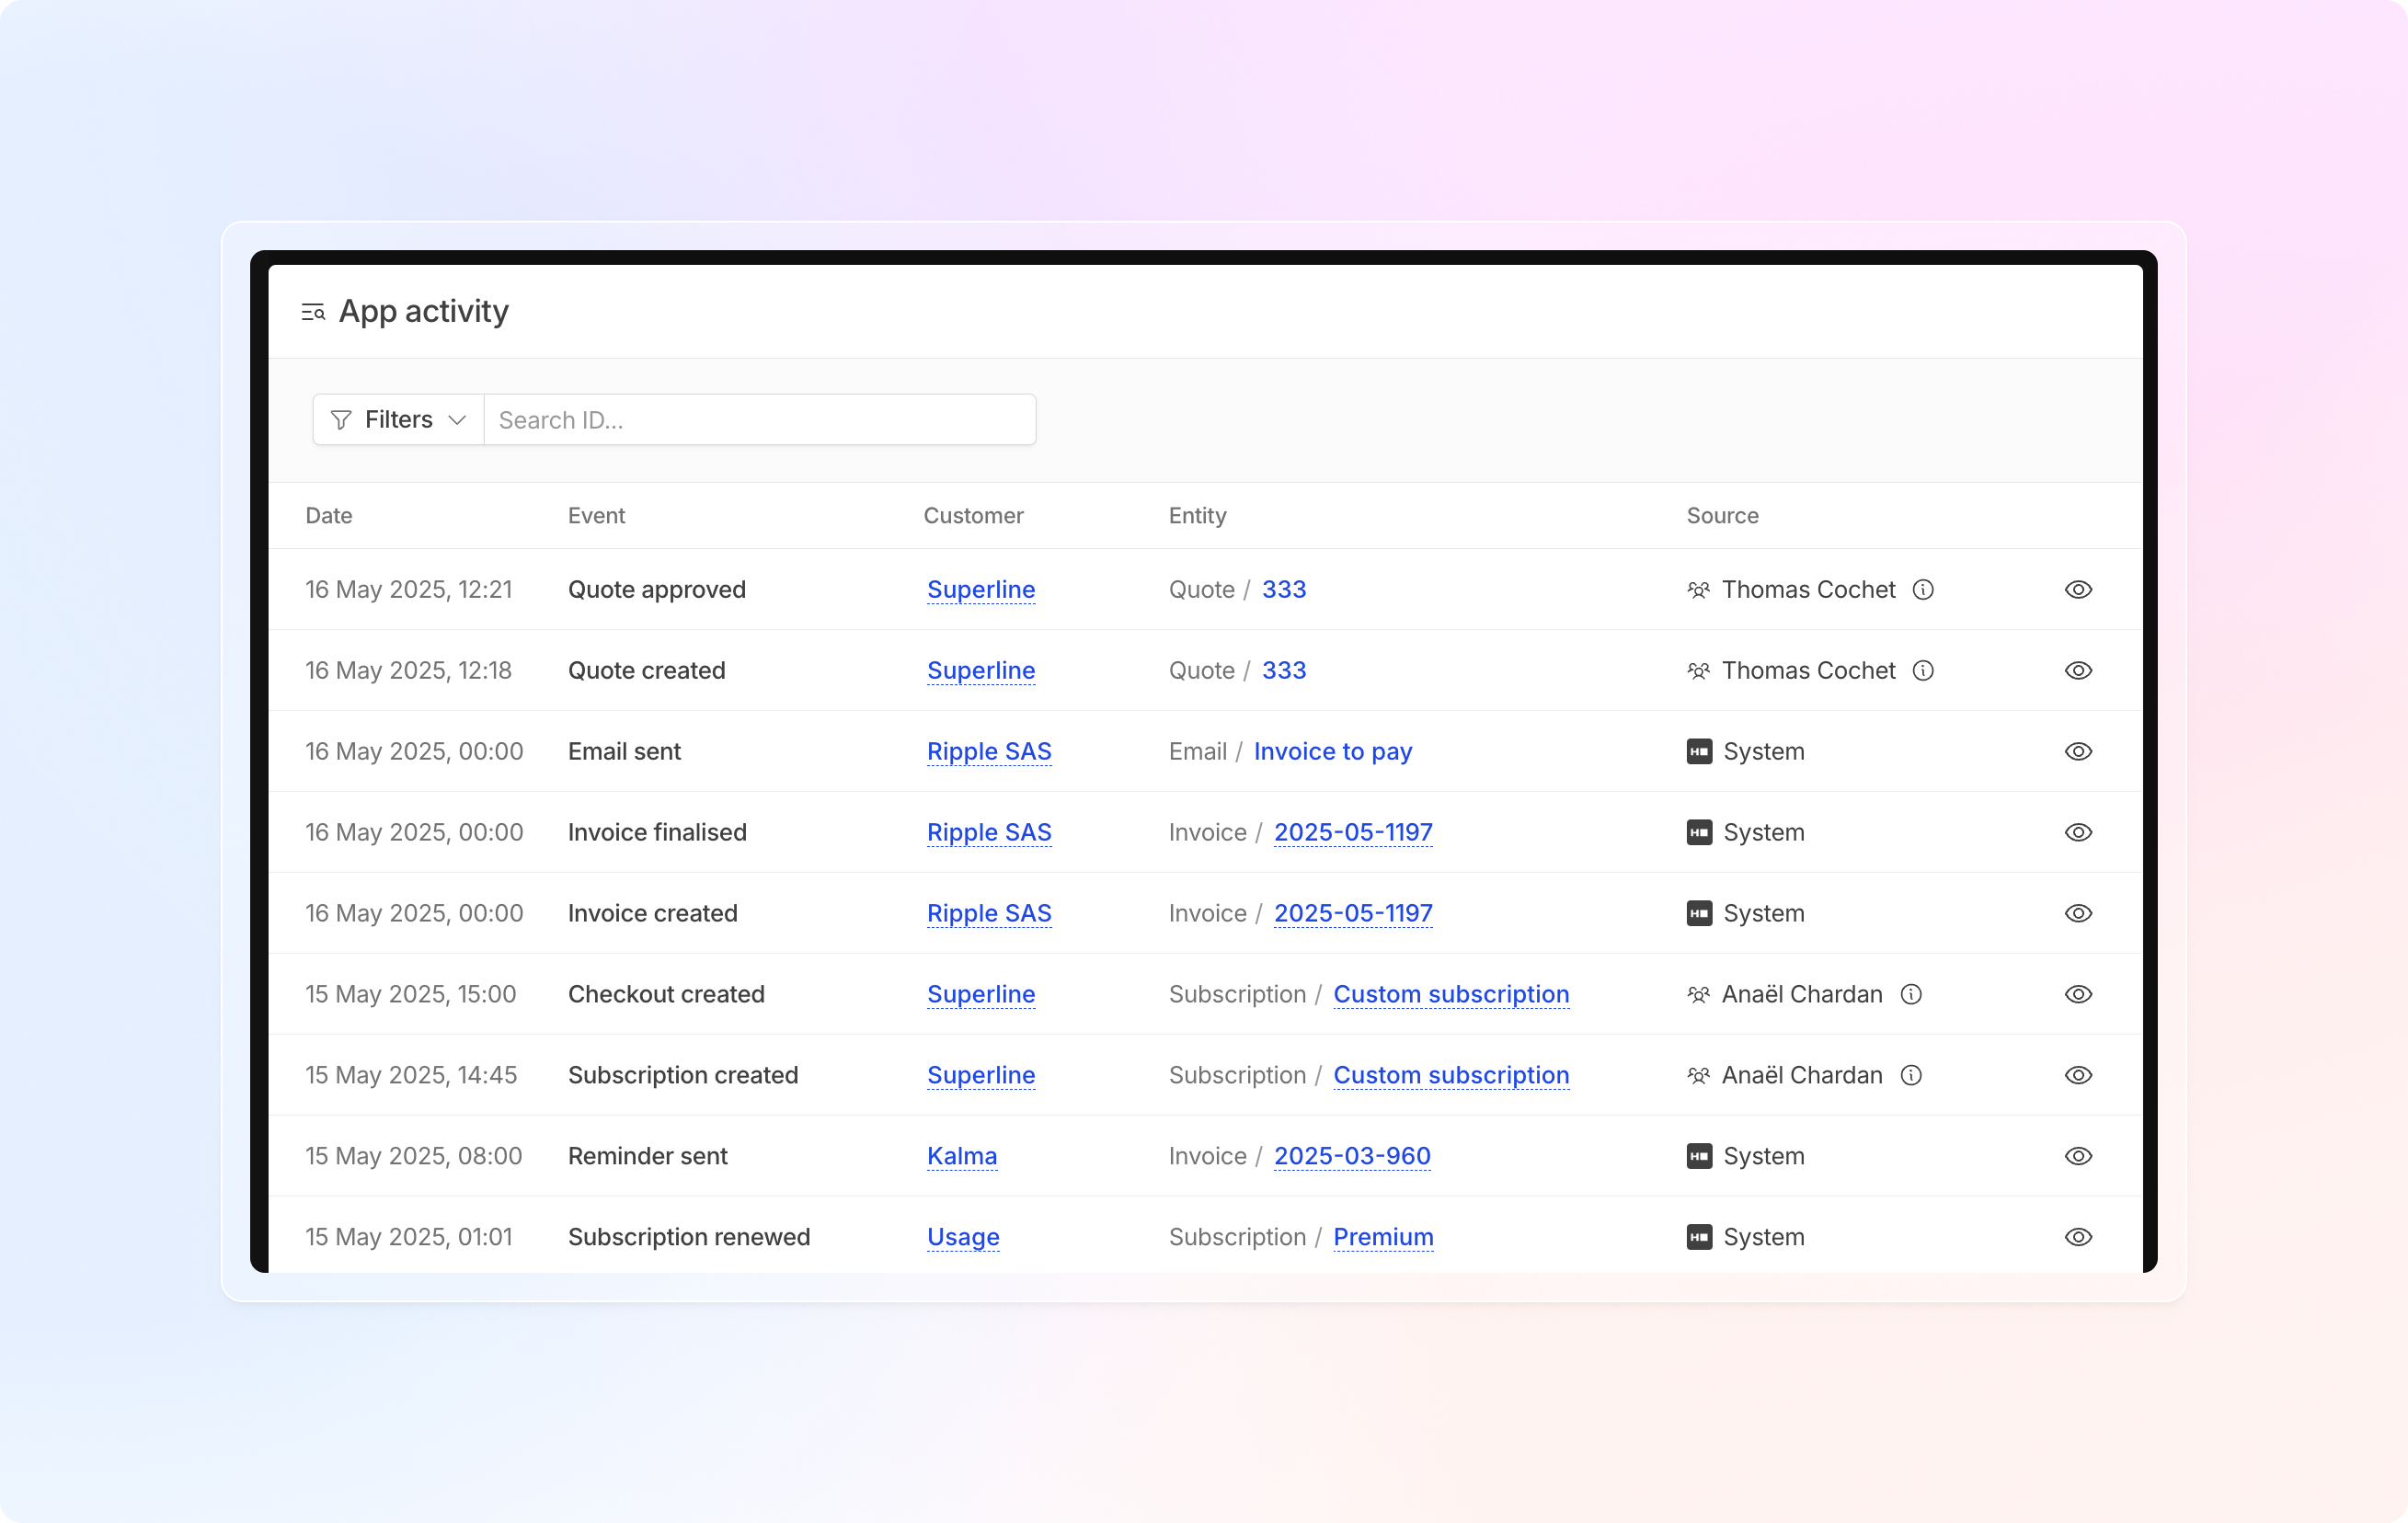
Task: Open invoice 2025-05-1197 in Invoice created row
Action: pyautogui.click(x=1353, y=914)
